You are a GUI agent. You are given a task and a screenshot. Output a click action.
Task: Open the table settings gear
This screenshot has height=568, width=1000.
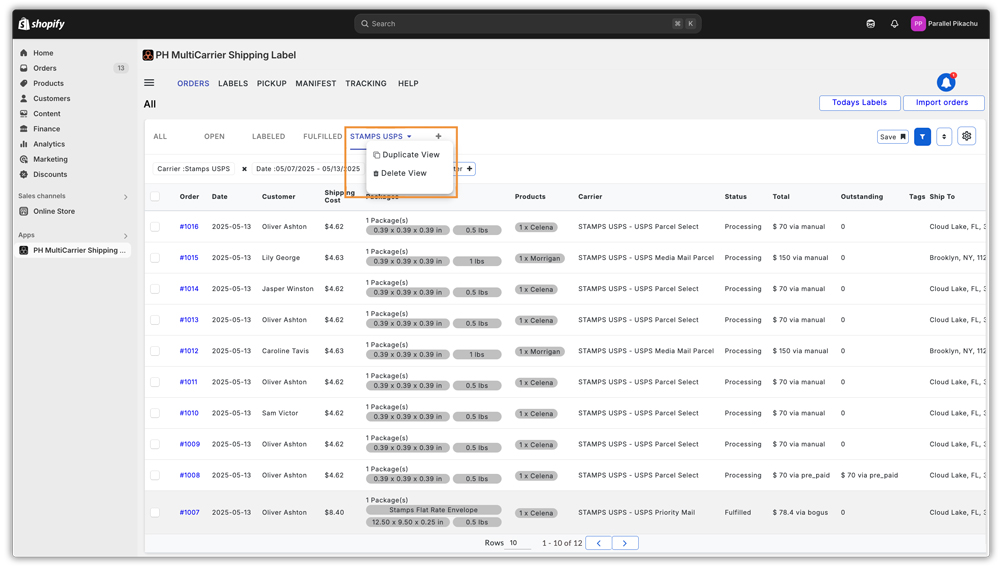pyautogui.click(x=967, y=136)
